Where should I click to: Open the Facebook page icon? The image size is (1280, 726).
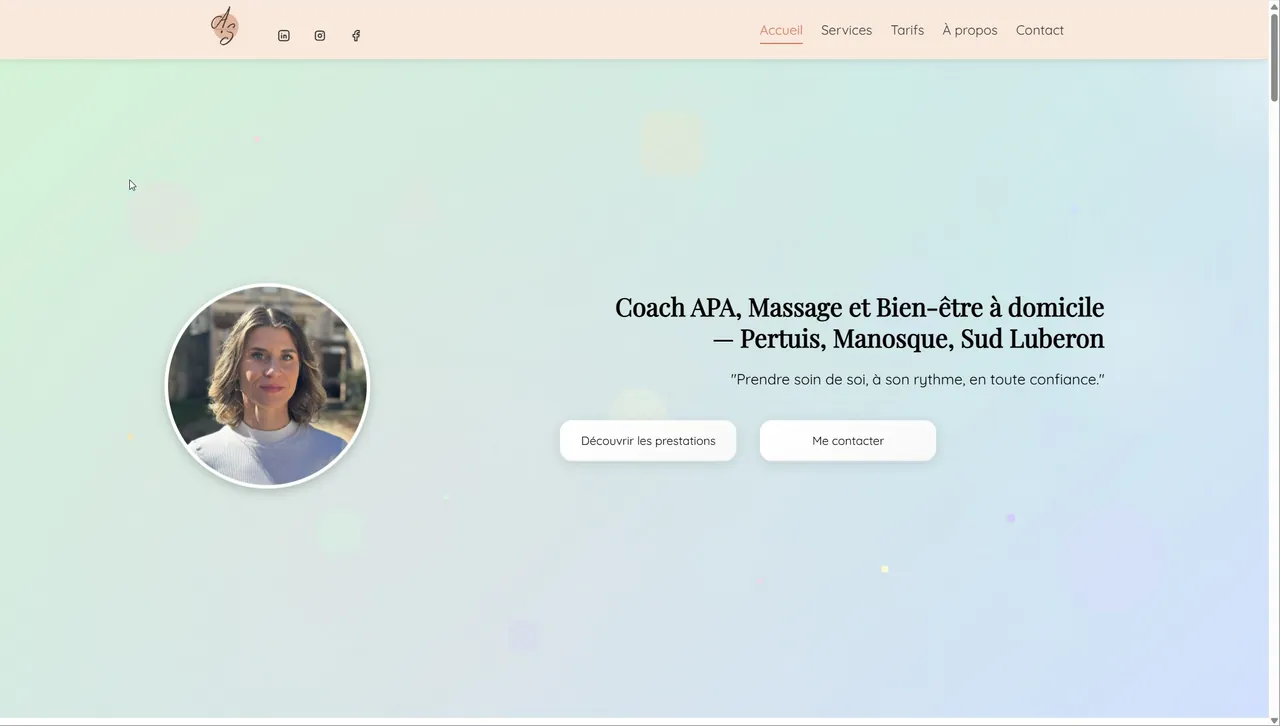(356, 36)
